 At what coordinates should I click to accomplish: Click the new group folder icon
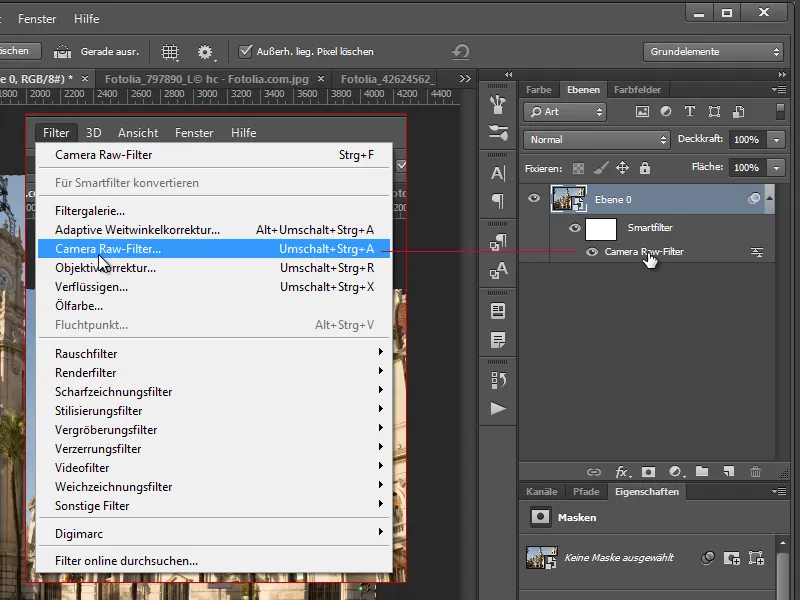click(702, 471)
